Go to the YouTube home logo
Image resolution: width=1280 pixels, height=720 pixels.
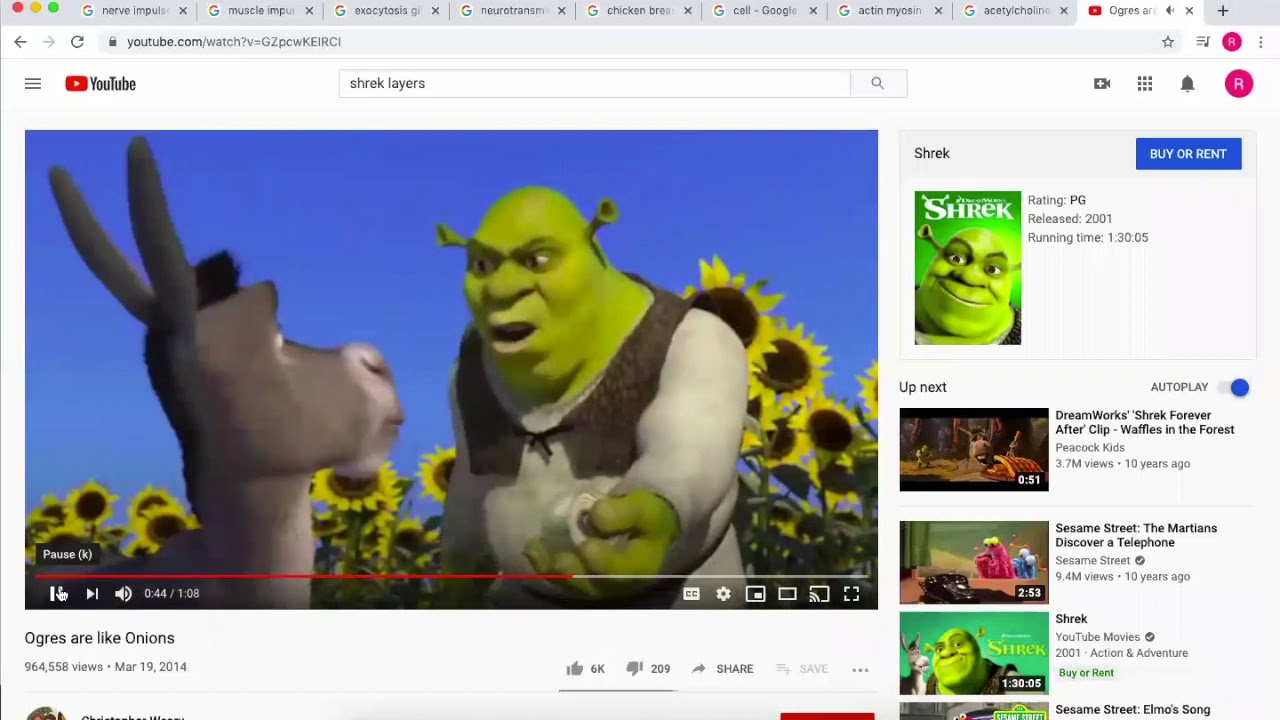pyautogui.click(x=100, y=84)
